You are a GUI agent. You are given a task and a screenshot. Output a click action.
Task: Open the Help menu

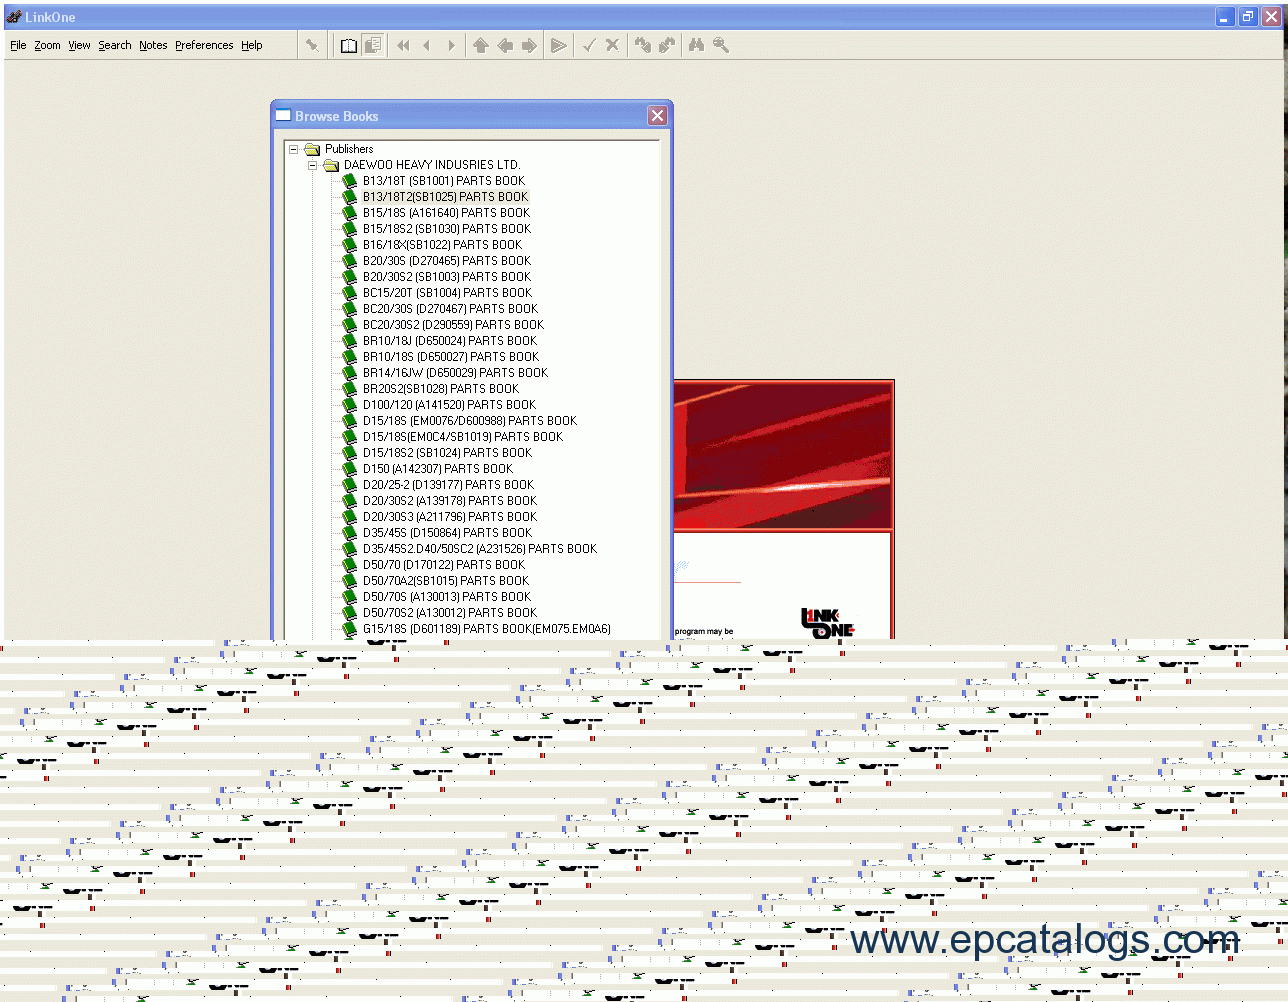pos(252,45)
